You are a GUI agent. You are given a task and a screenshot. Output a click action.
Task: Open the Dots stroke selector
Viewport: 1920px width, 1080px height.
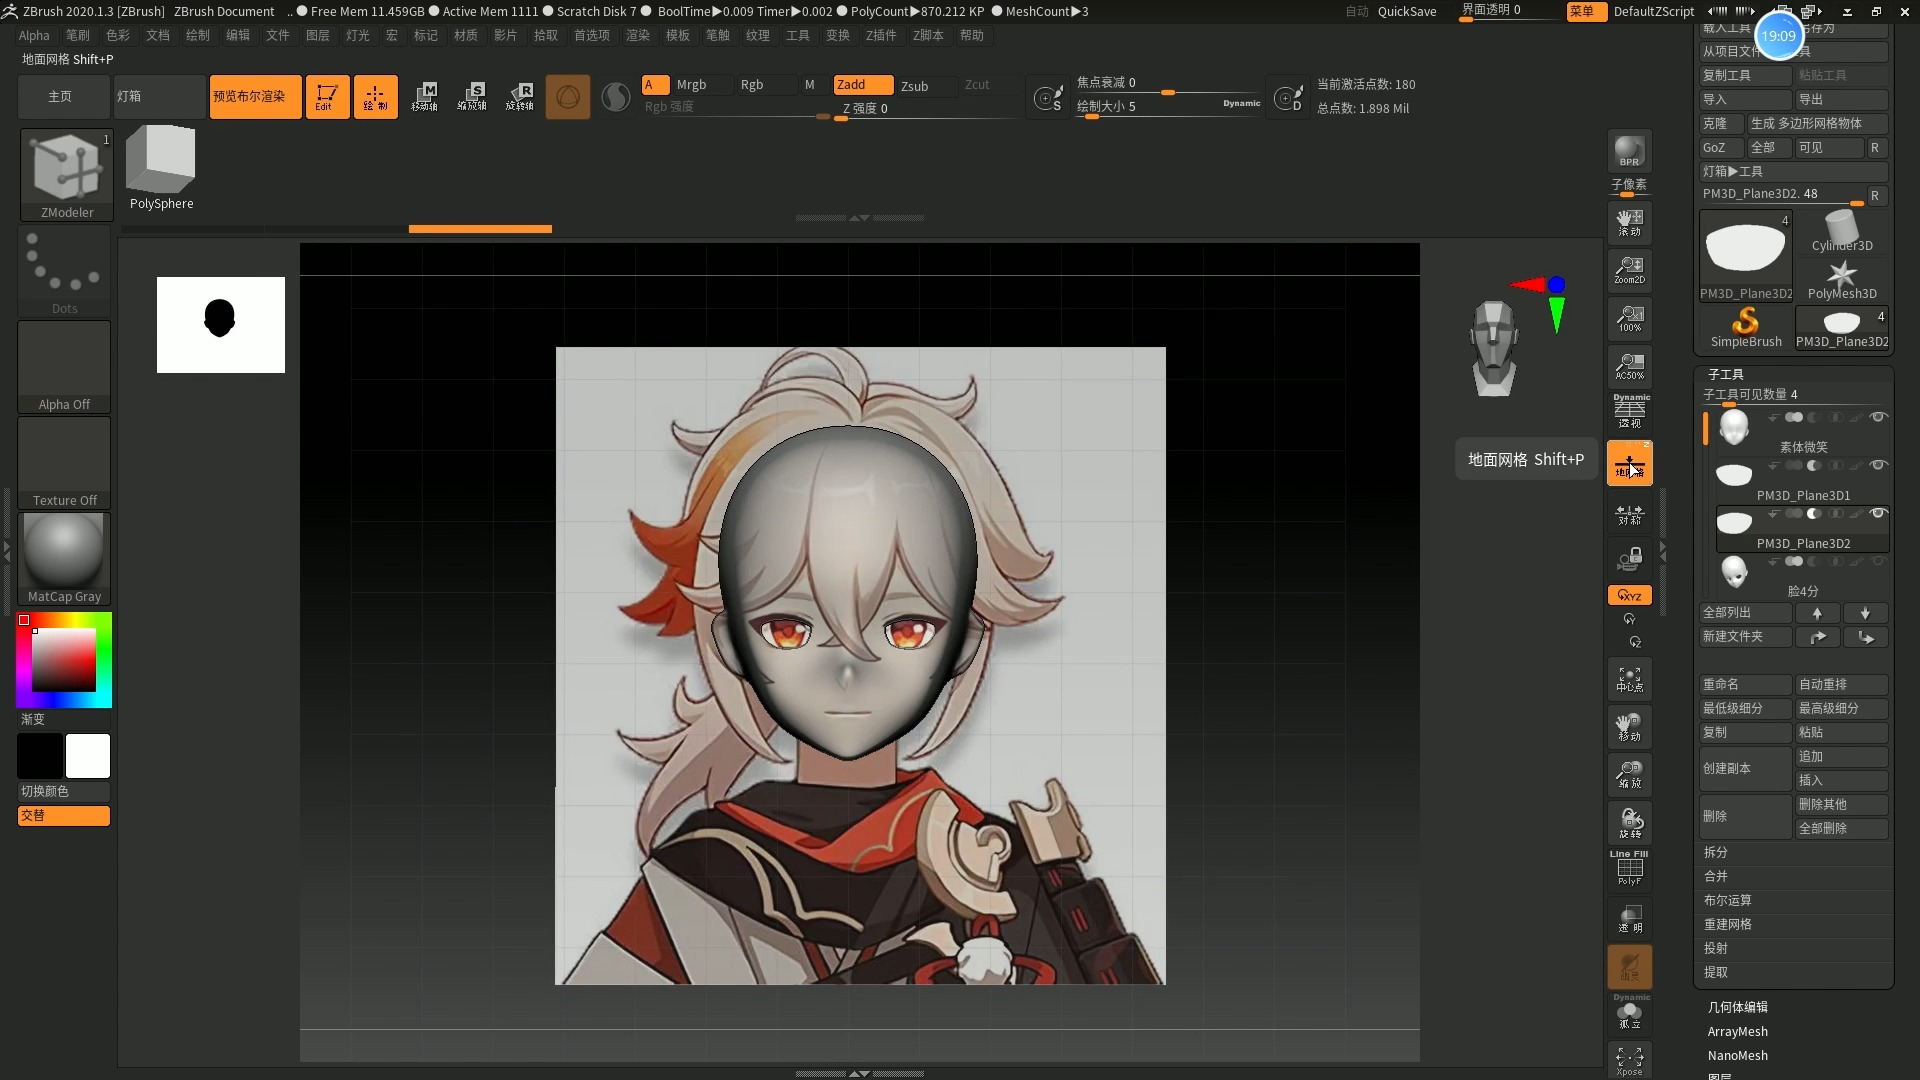(x=64, y=270)
